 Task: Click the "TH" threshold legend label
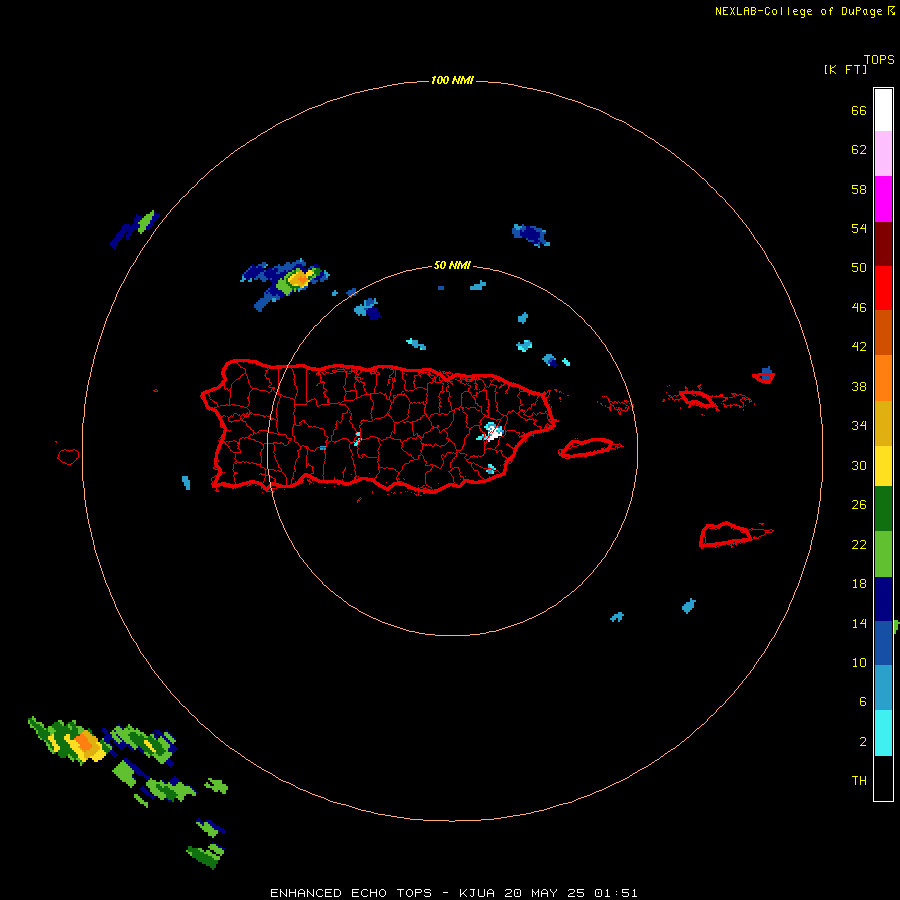click(859, 780)
